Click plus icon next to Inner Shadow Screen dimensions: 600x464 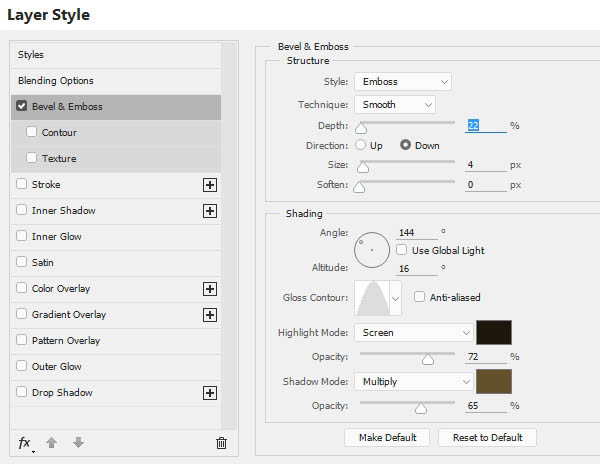coord(210,211)
